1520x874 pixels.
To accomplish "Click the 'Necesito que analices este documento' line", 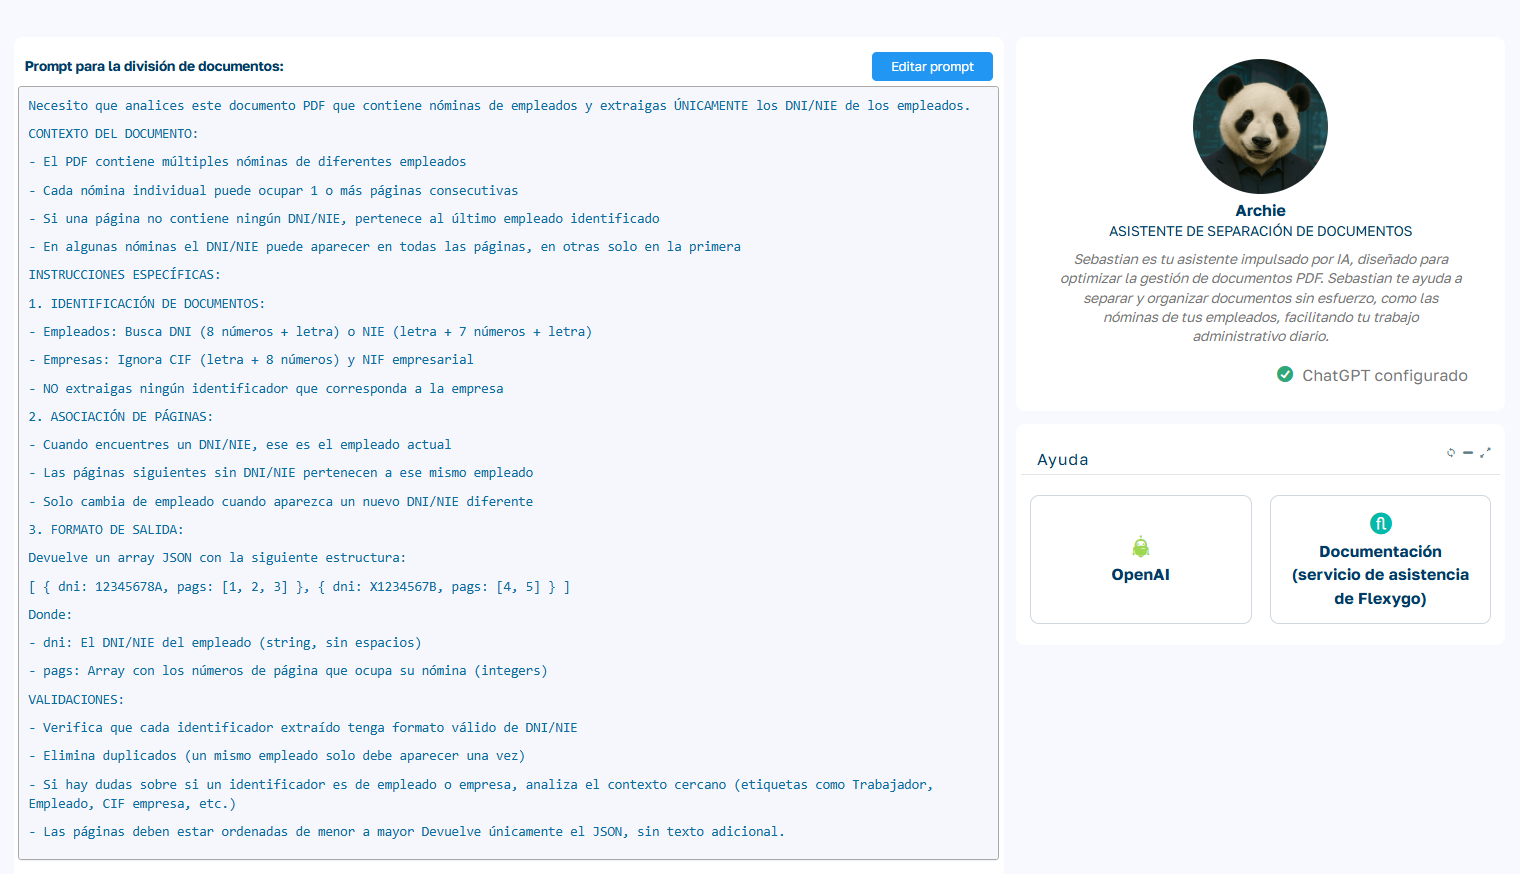I will (499, 105).
